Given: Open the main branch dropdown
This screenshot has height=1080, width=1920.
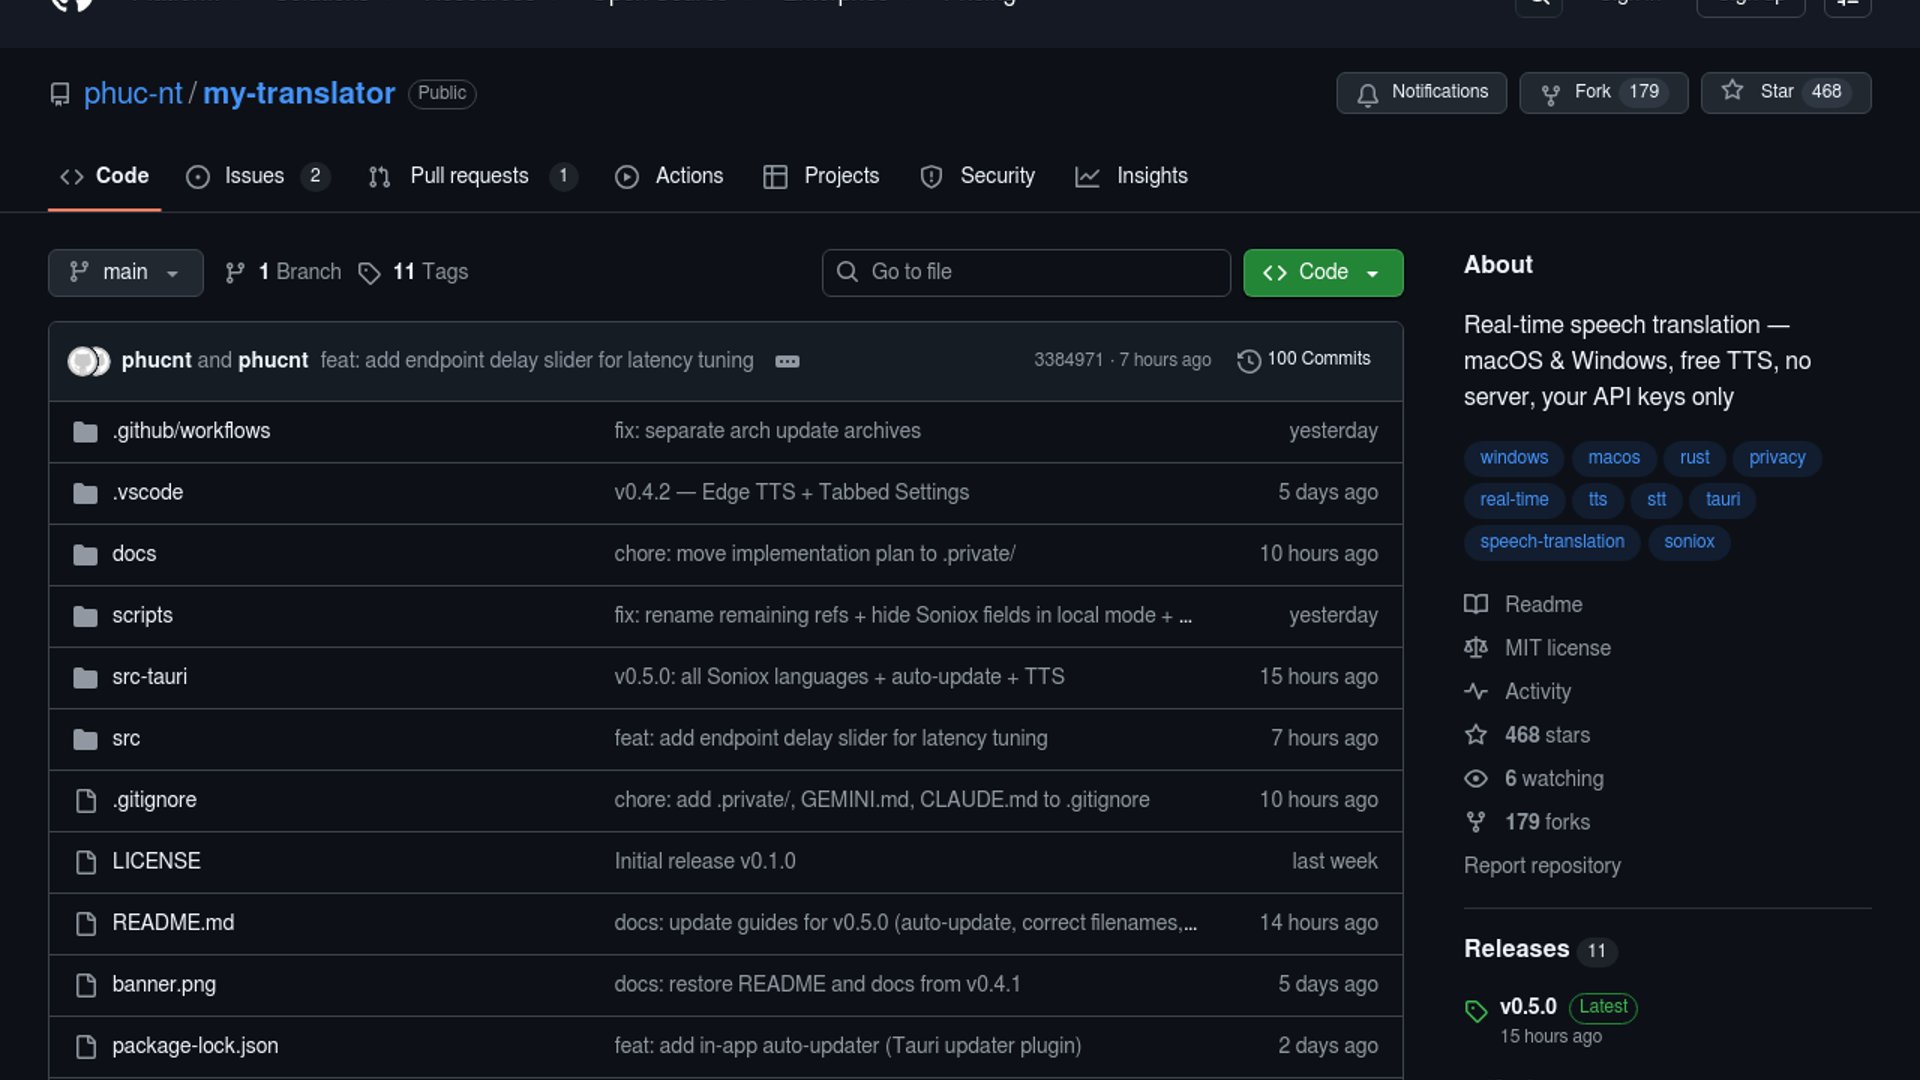Looking at the screenshot, I should coord(125,272).
